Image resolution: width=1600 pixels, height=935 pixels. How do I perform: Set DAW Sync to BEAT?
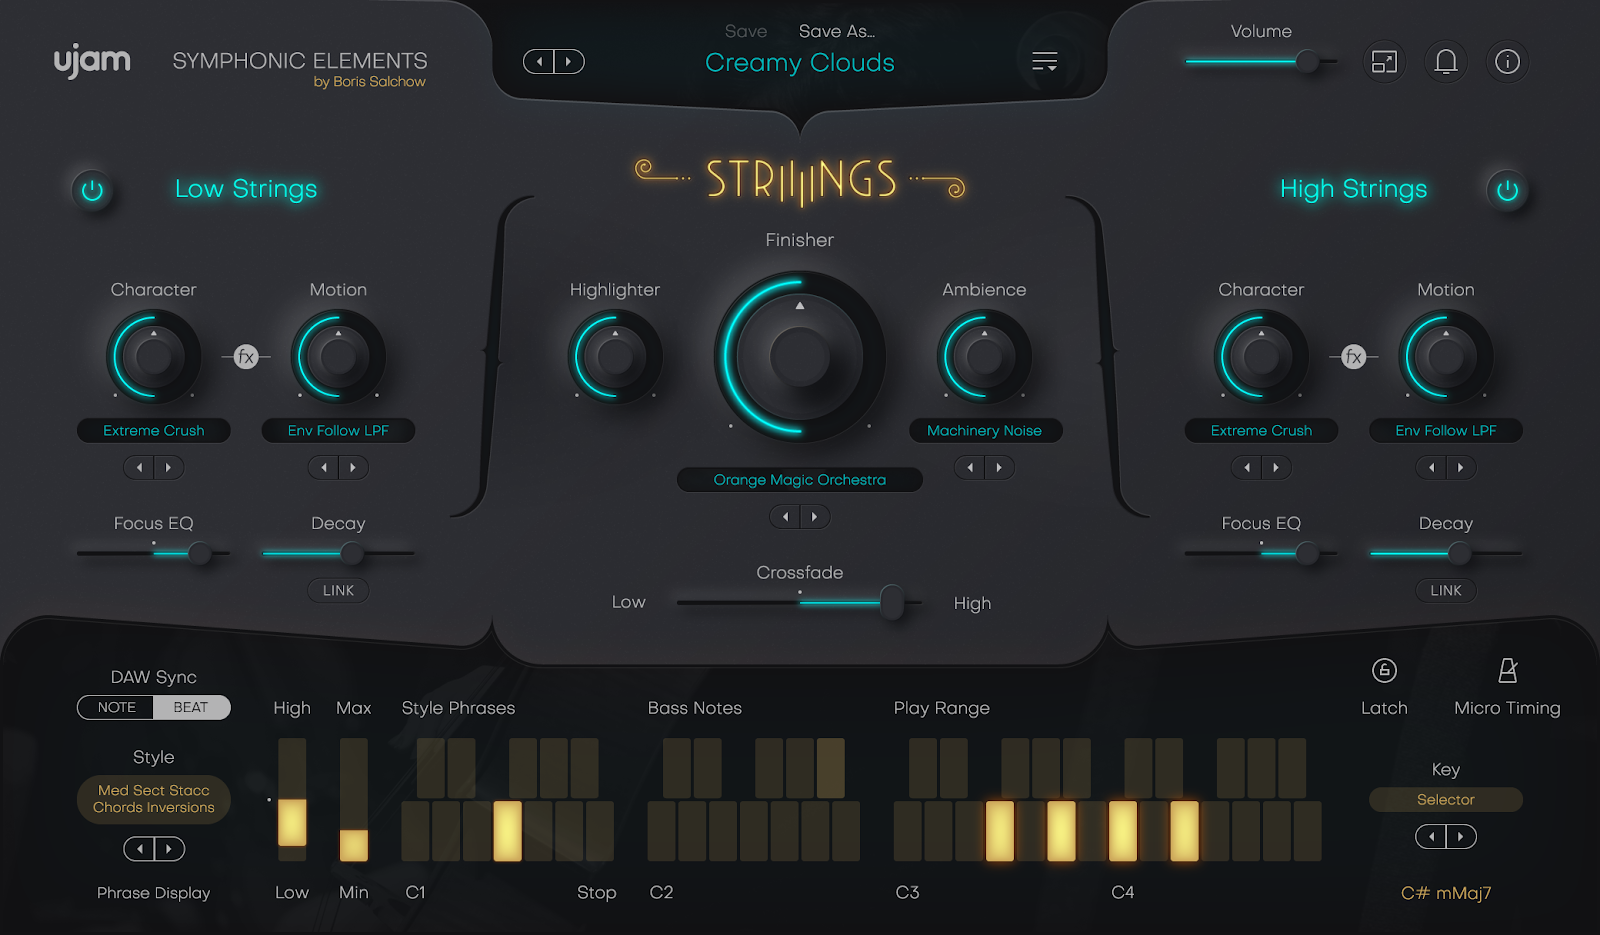tap(191, 707)
